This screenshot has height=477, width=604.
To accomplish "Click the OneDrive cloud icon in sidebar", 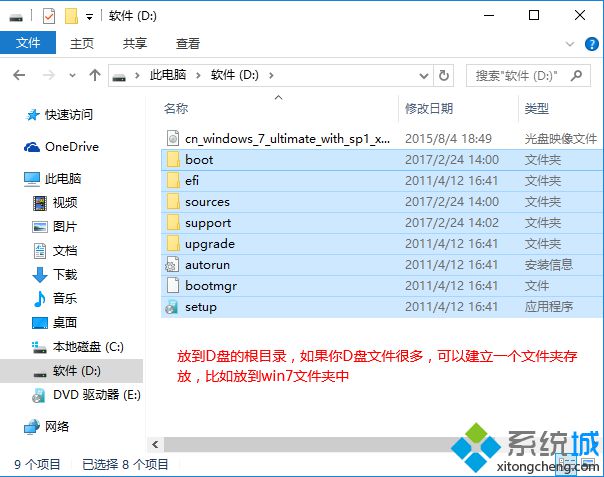I will 33,147.
